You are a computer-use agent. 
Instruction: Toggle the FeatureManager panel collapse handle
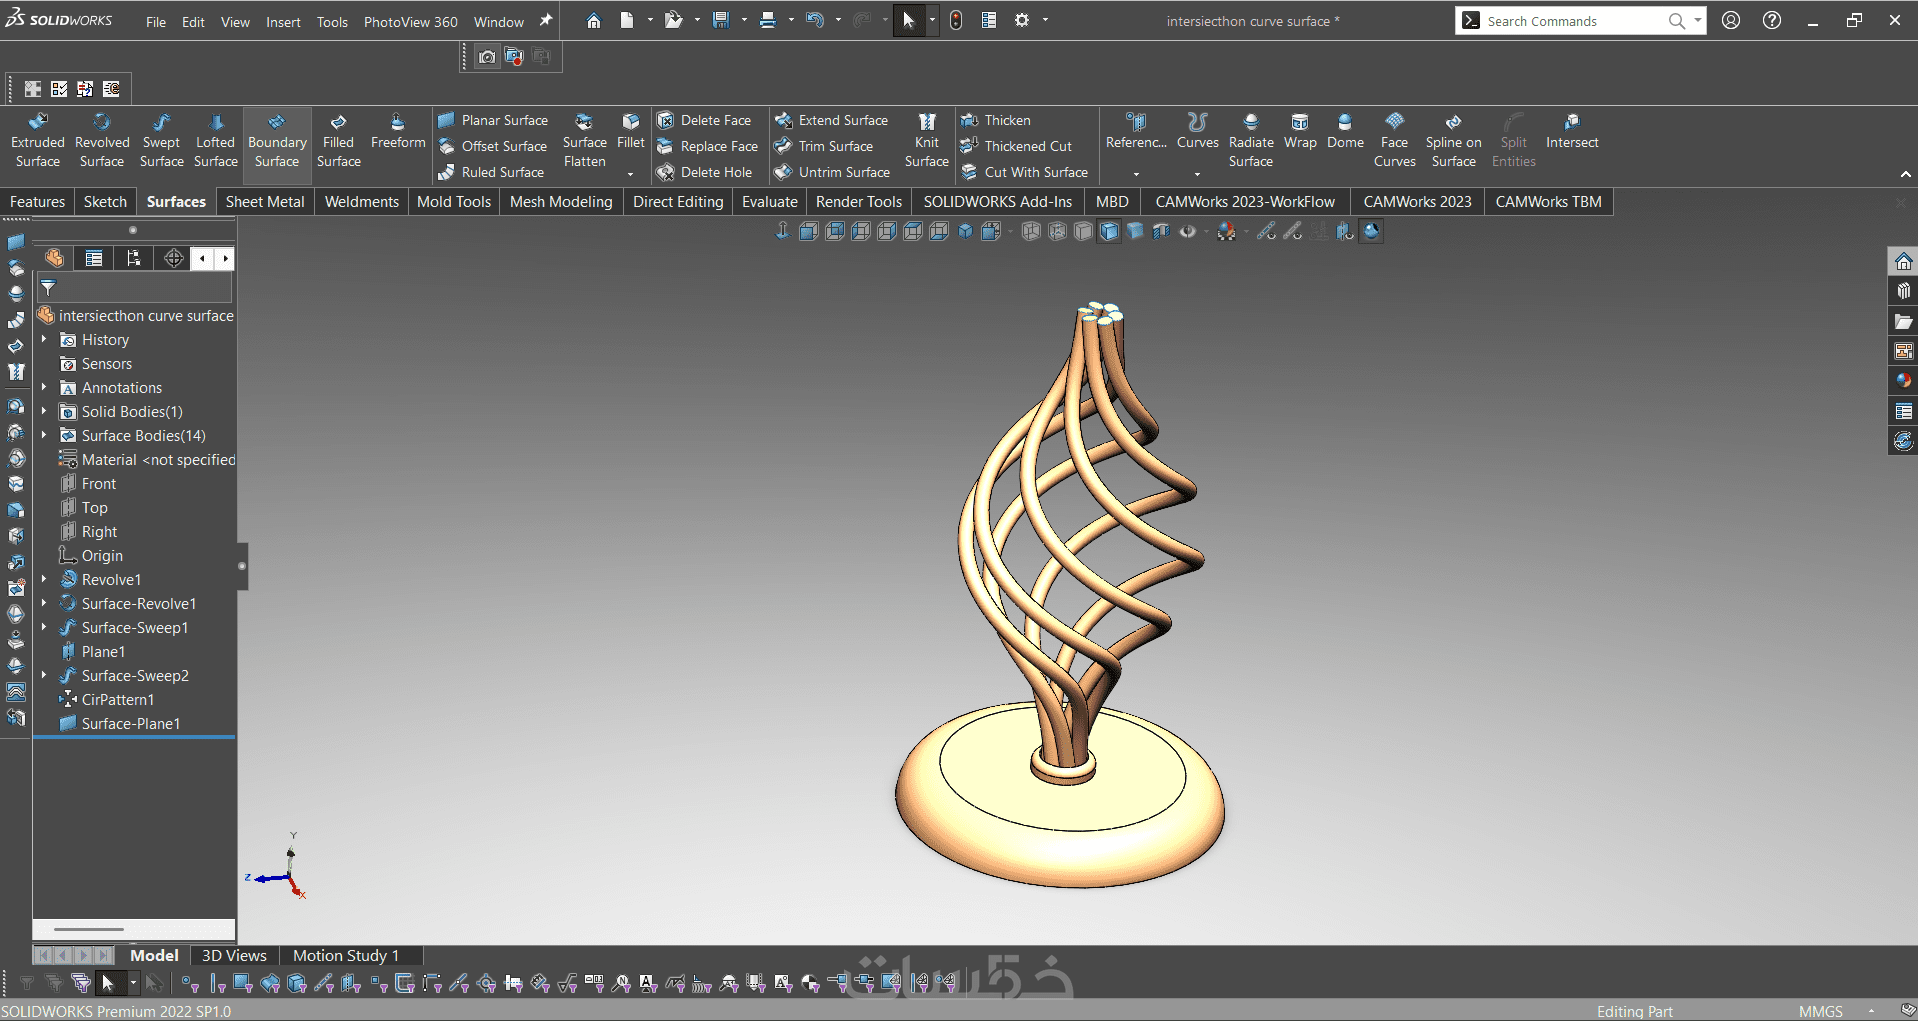click(x=242, y=566)
